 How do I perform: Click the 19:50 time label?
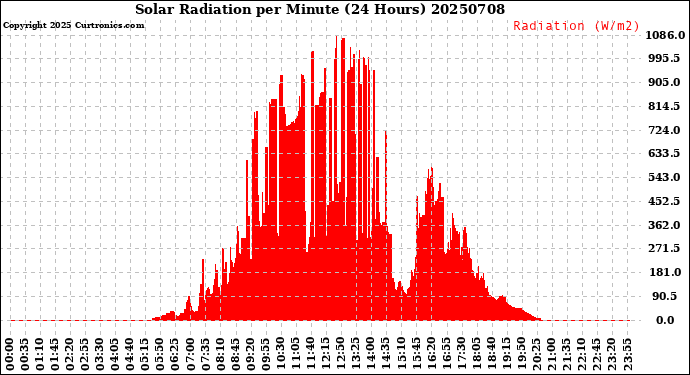point(521,355)
